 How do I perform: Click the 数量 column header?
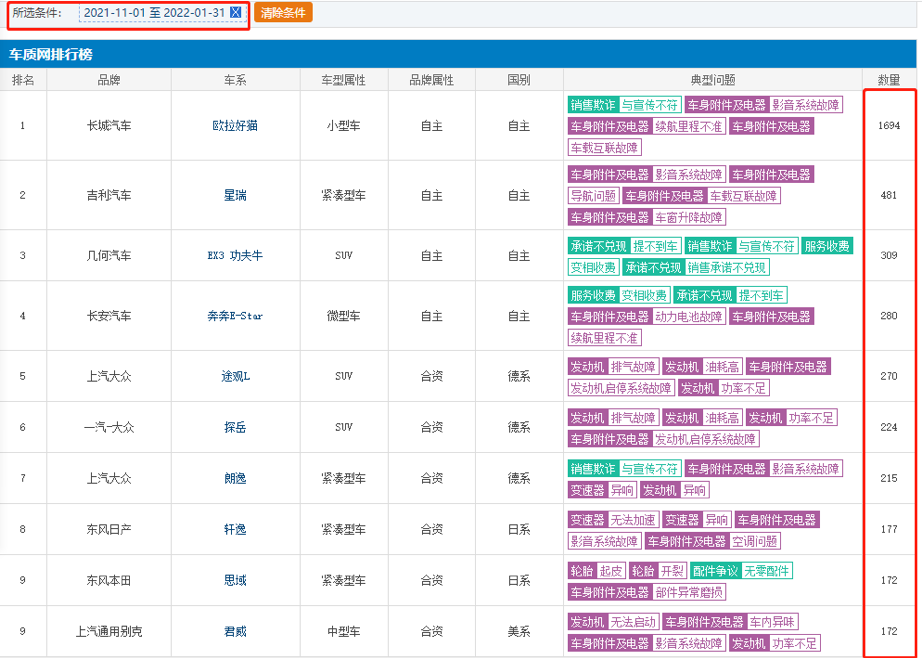(x=889, y=79)
